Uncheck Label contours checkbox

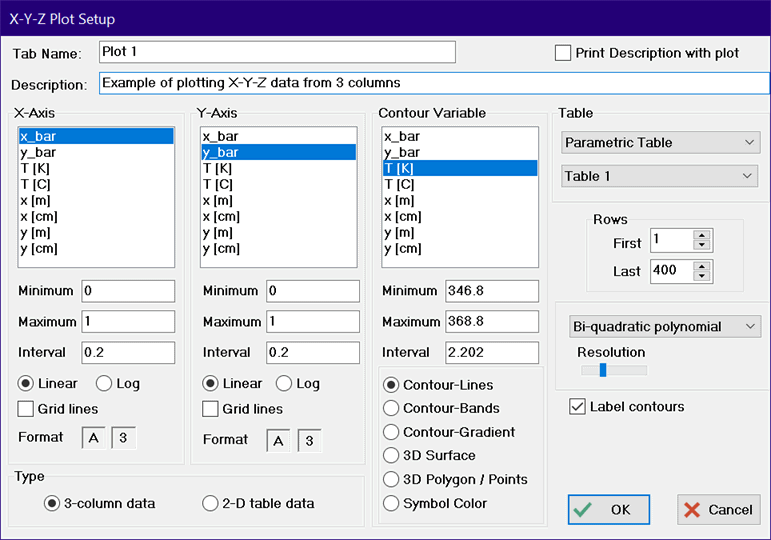(x=577, y=407)
